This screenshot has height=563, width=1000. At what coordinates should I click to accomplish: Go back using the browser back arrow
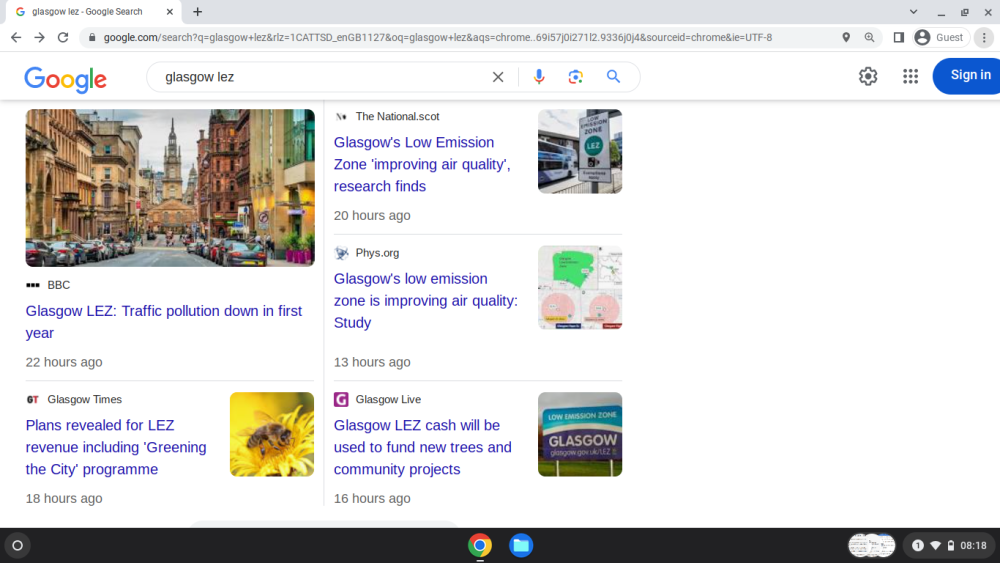16,38
